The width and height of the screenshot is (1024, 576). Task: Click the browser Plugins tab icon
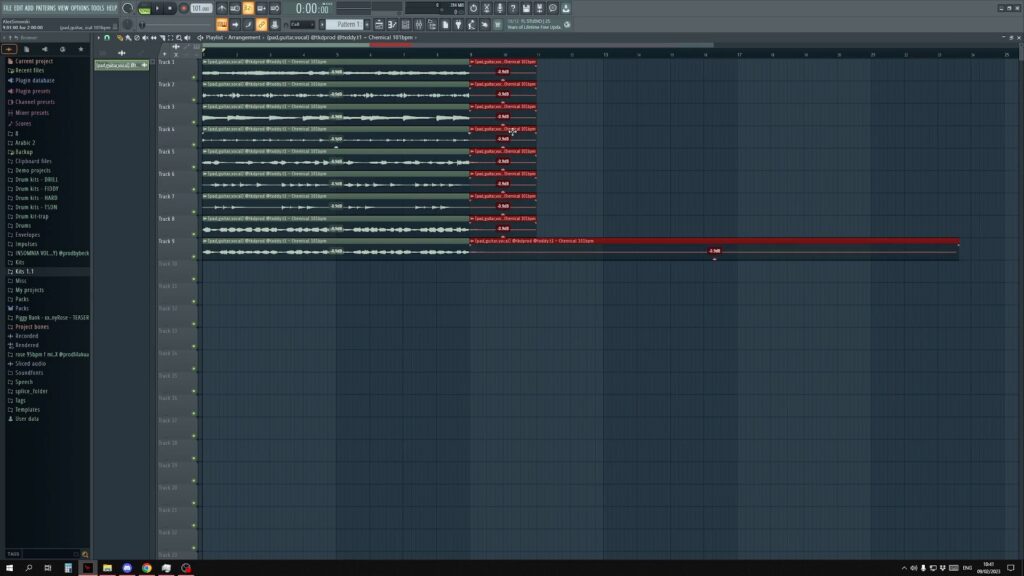tap(44, 49)
